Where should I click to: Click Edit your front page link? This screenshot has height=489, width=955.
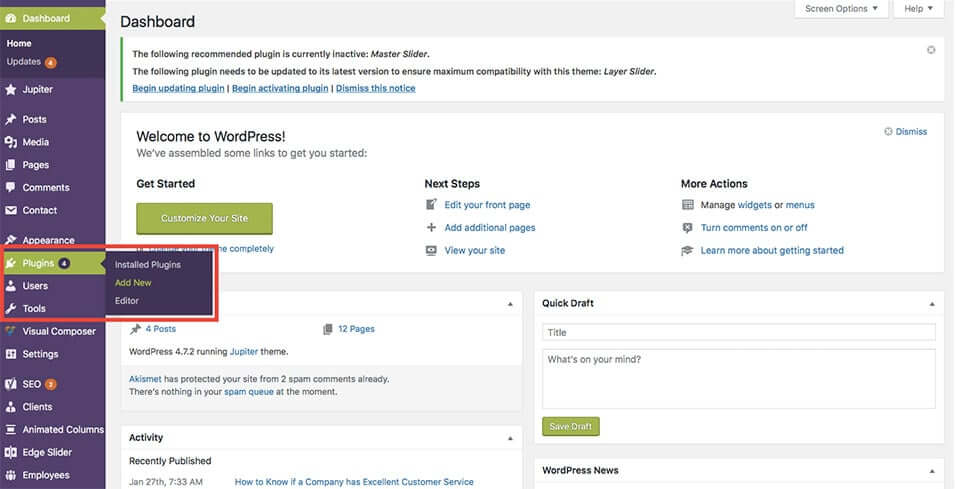[487, 205]
